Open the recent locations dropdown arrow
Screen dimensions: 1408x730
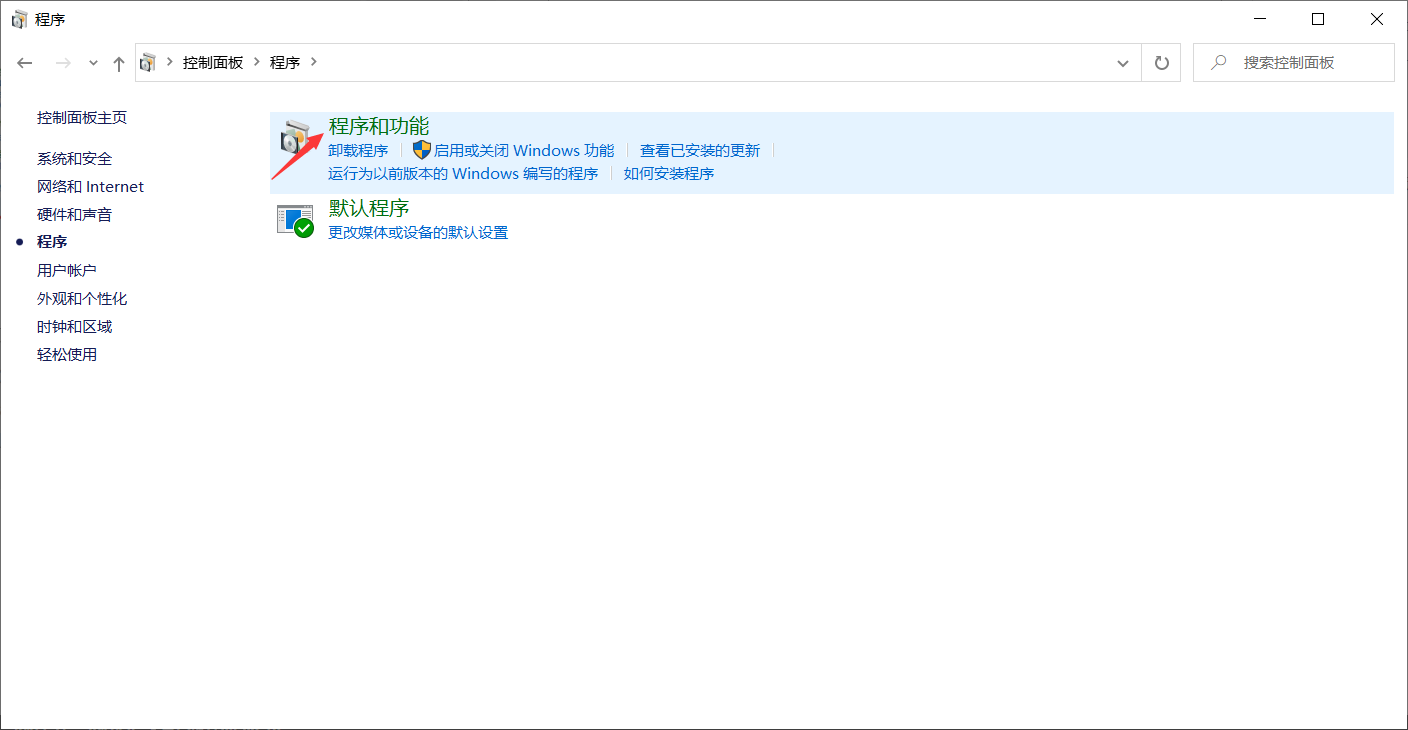click(94, 63)
